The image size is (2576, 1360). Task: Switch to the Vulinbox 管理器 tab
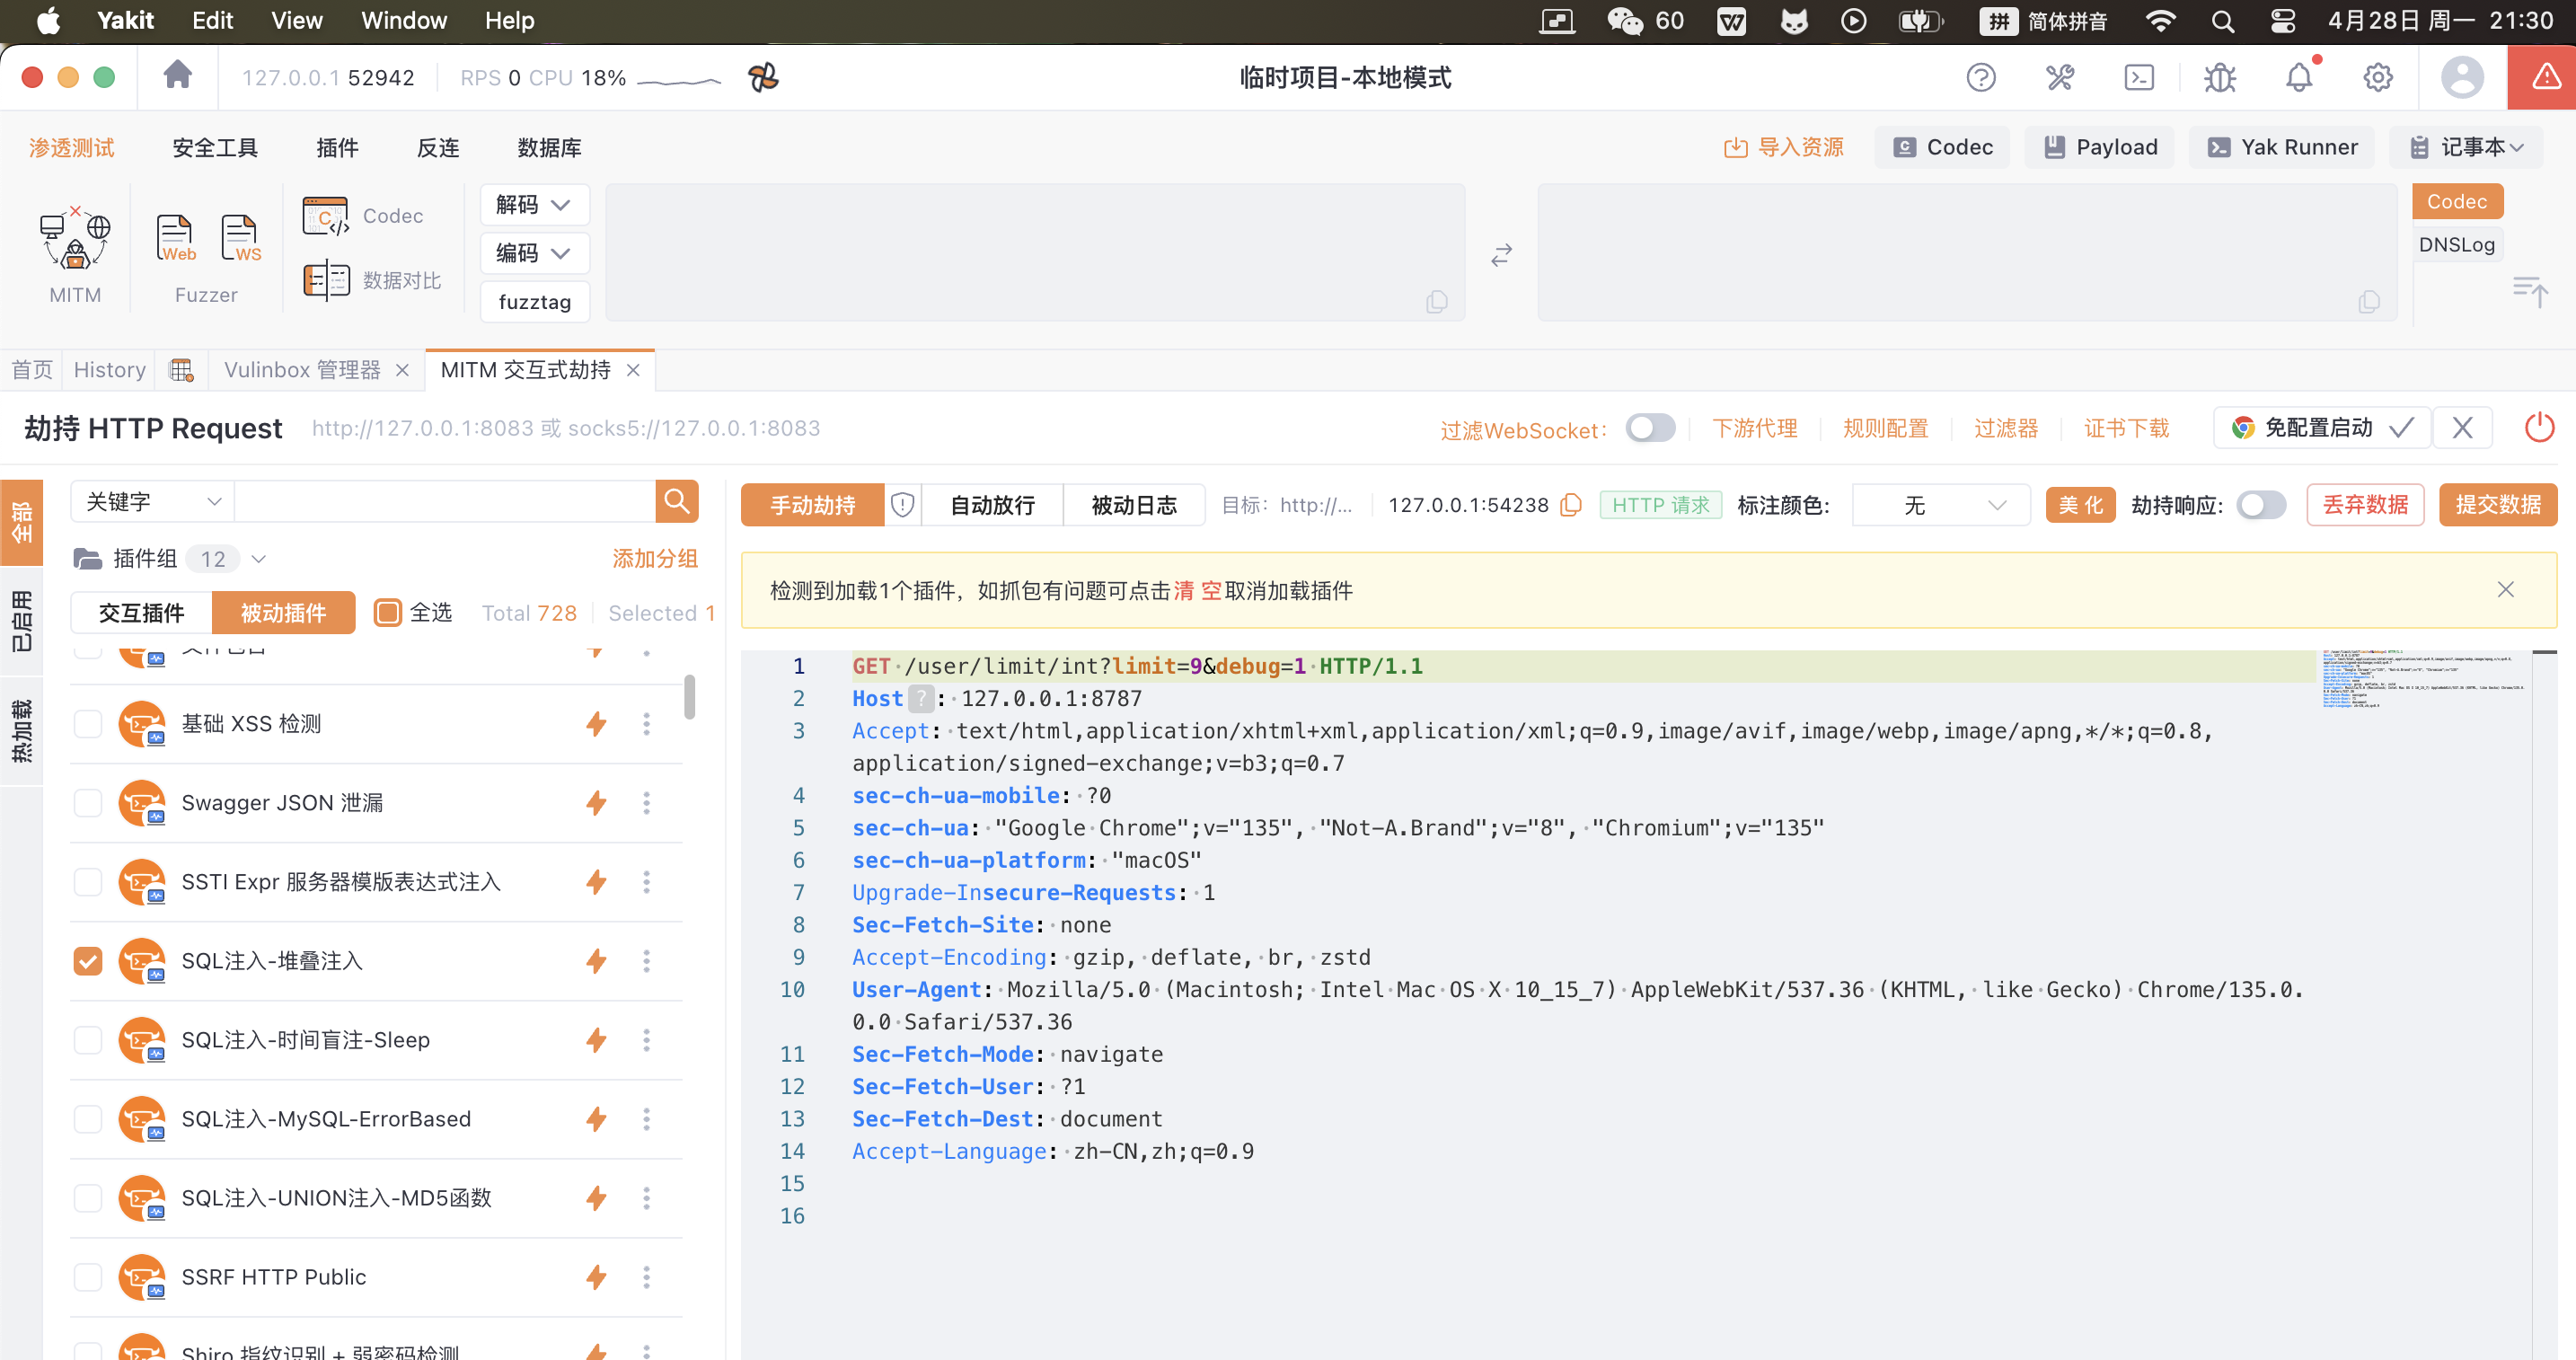(302, 370)
